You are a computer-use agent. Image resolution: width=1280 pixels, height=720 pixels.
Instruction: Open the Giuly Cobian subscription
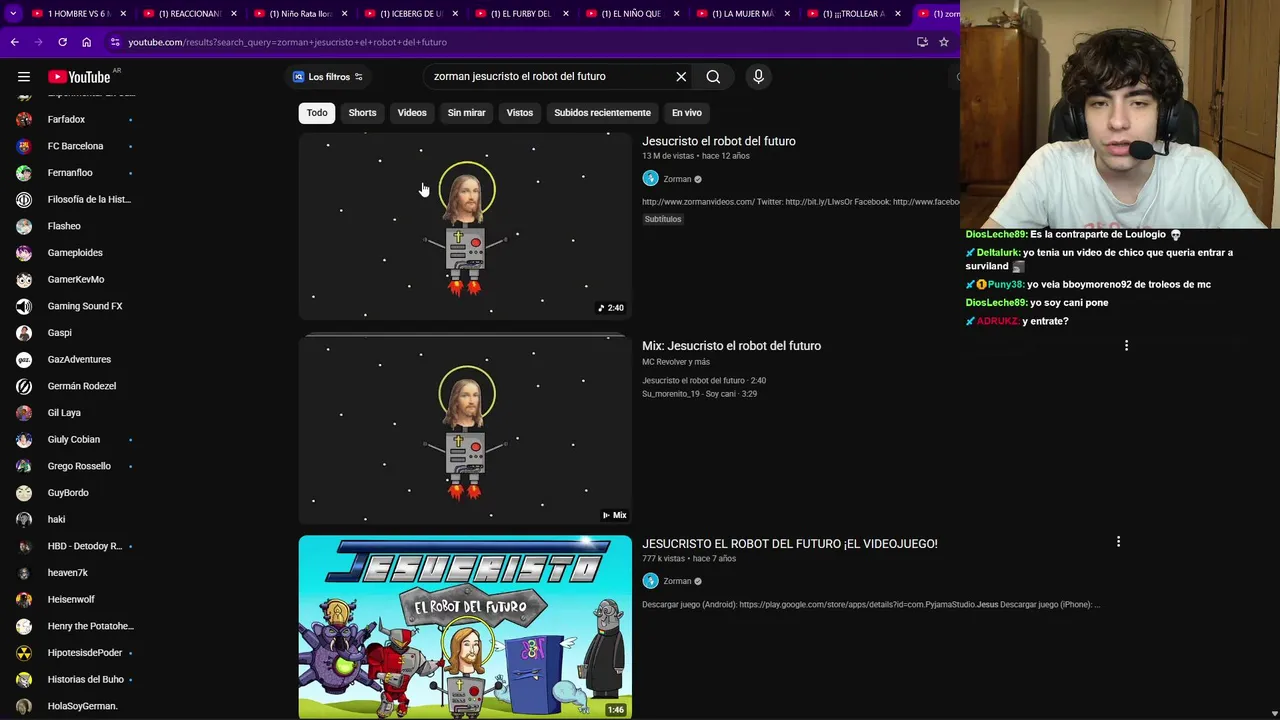[75, 439]
